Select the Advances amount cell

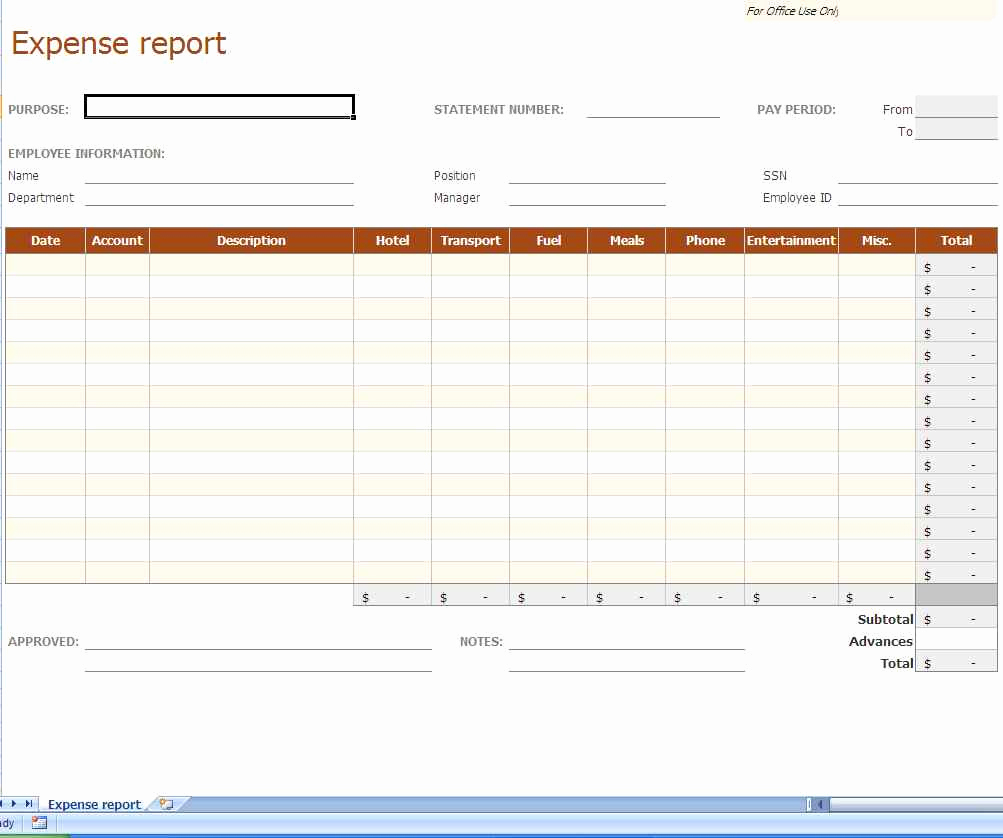tap(955, 640)
